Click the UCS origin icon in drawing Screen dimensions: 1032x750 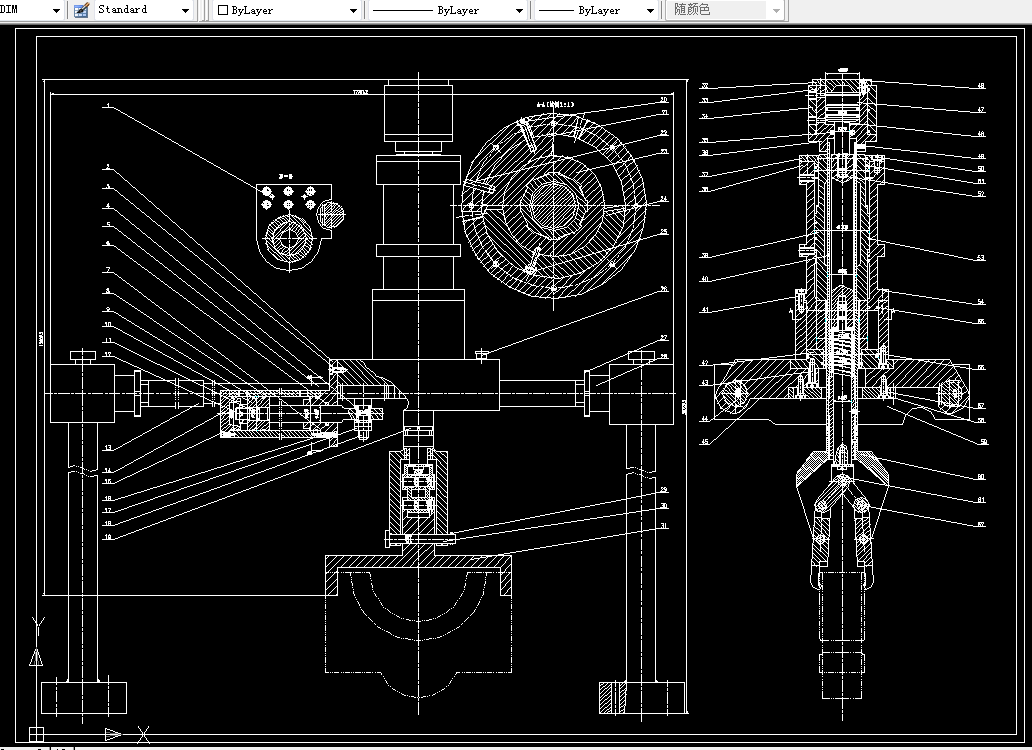(x=36, y=734)
